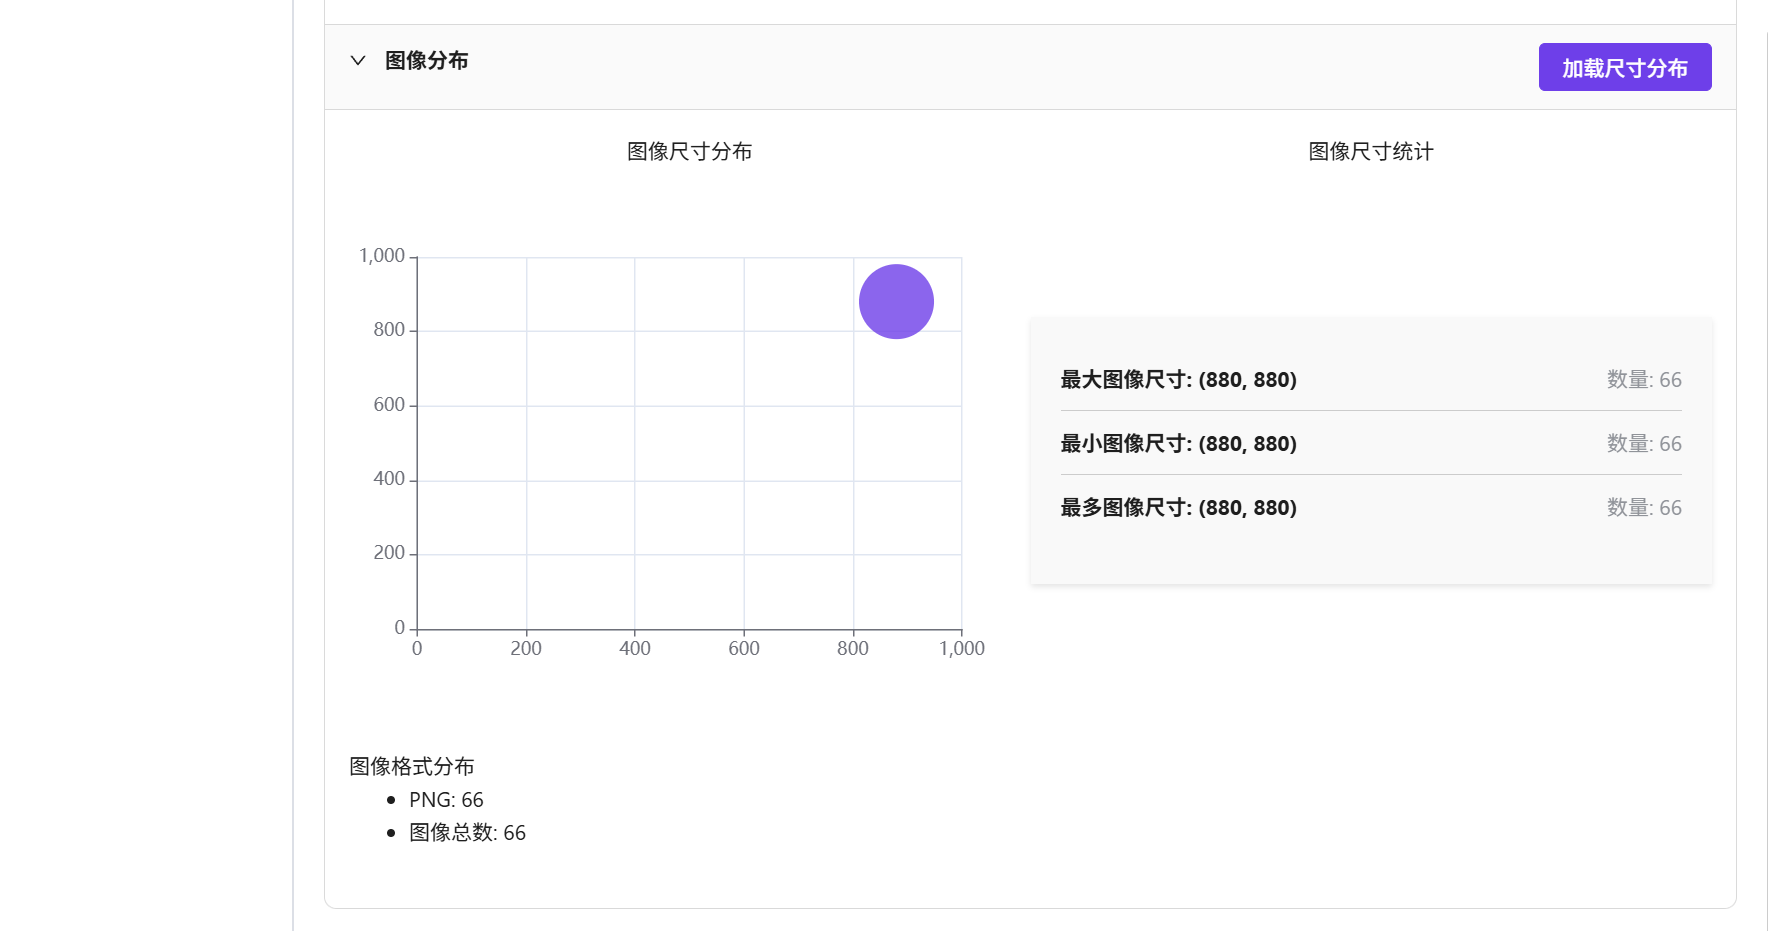1768x931 pixels.
Task: Click the 400 label on the horizontal axis
Action: [x=635, y=649]
